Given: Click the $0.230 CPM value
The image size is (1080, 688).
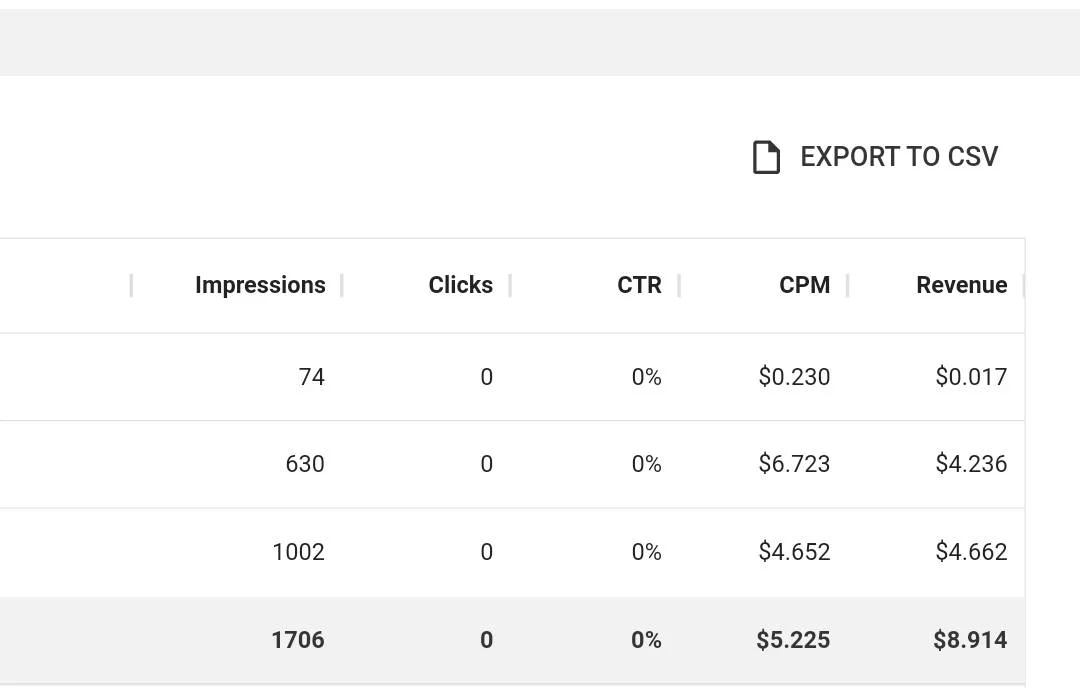Looking at the screenshot, I should pyautogui.click(x=794, y=377).
